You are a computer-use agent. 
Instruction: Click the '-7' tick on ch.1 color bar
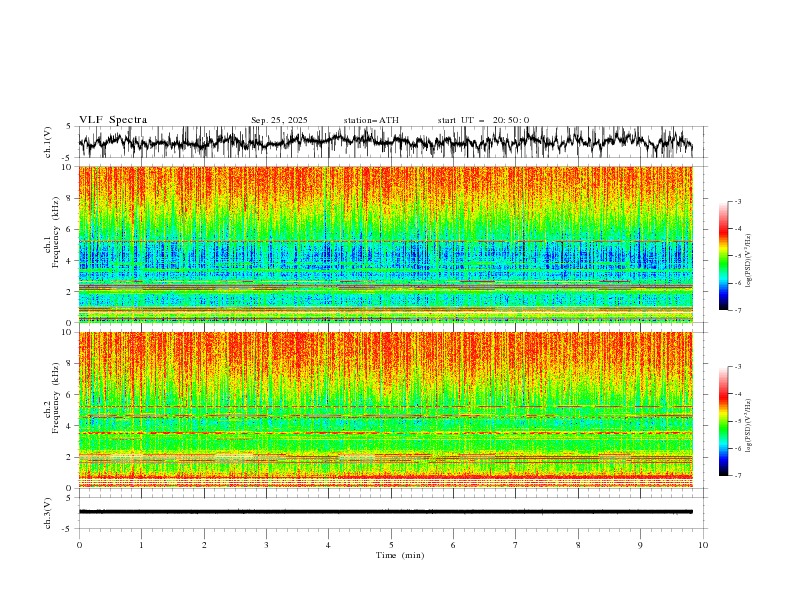pyautogui.click(x=738, y=310)
